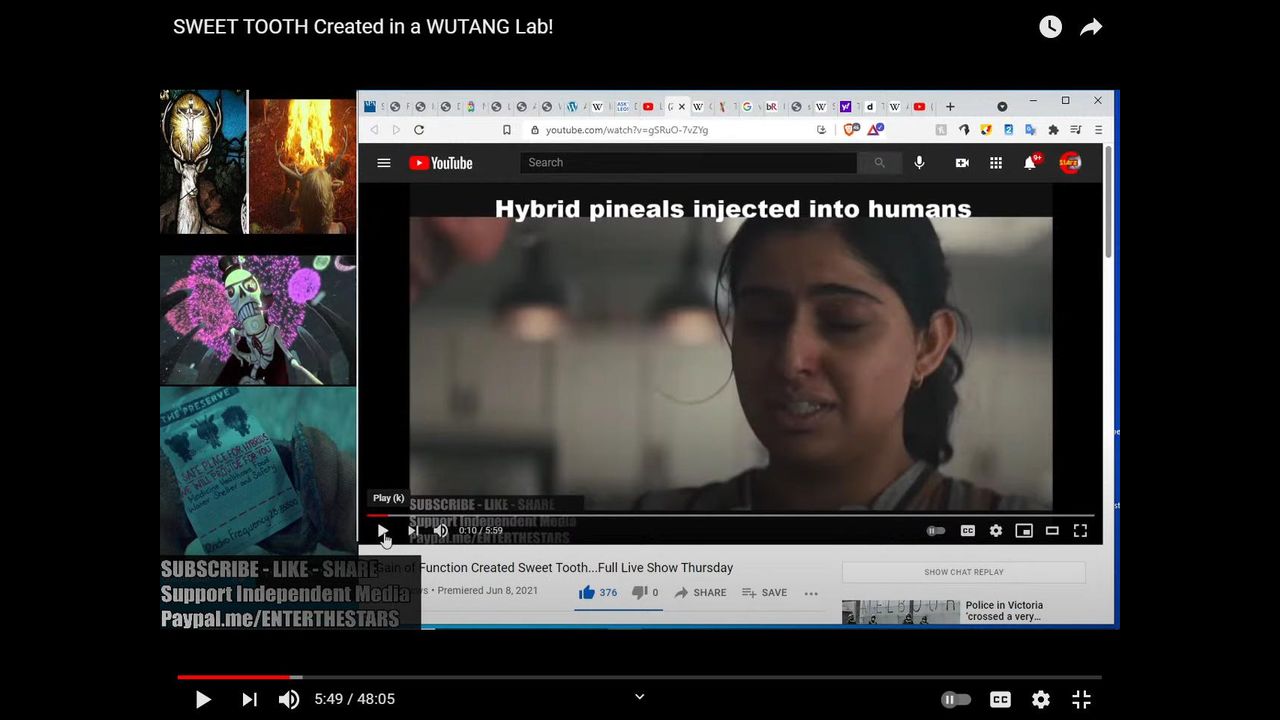Toggle closed captions in the bottom control bar
The width and height of the screenshot is (1280, 720).
1000,699
